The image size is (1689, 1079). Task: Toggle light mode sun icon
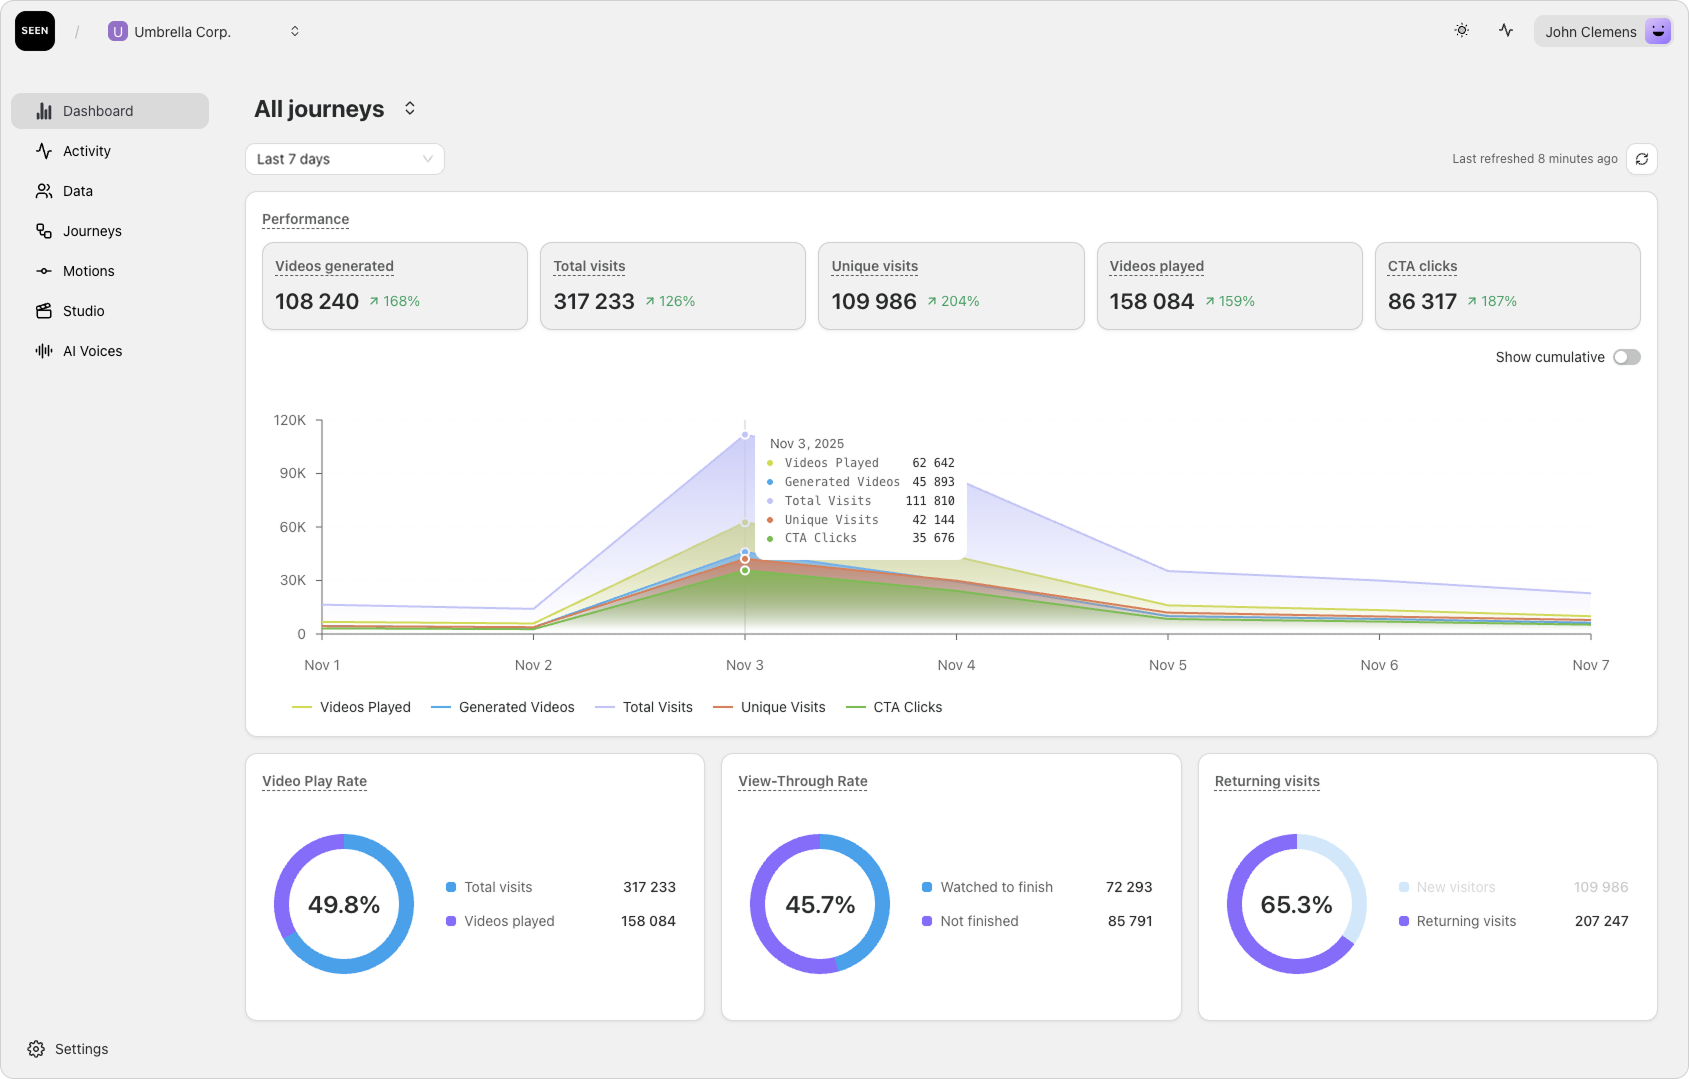click(1462, 31)
